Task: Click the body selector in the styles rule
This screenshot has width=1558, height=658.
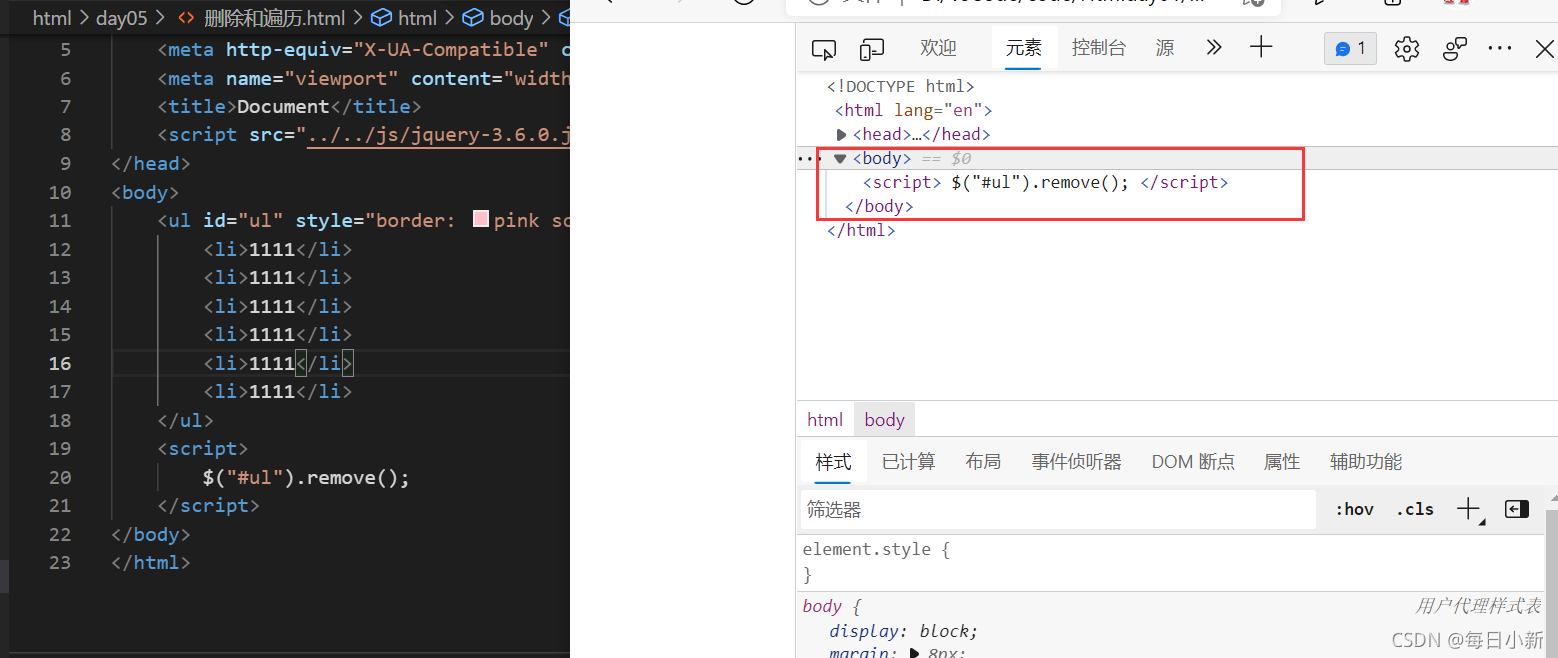Action: 822,607
